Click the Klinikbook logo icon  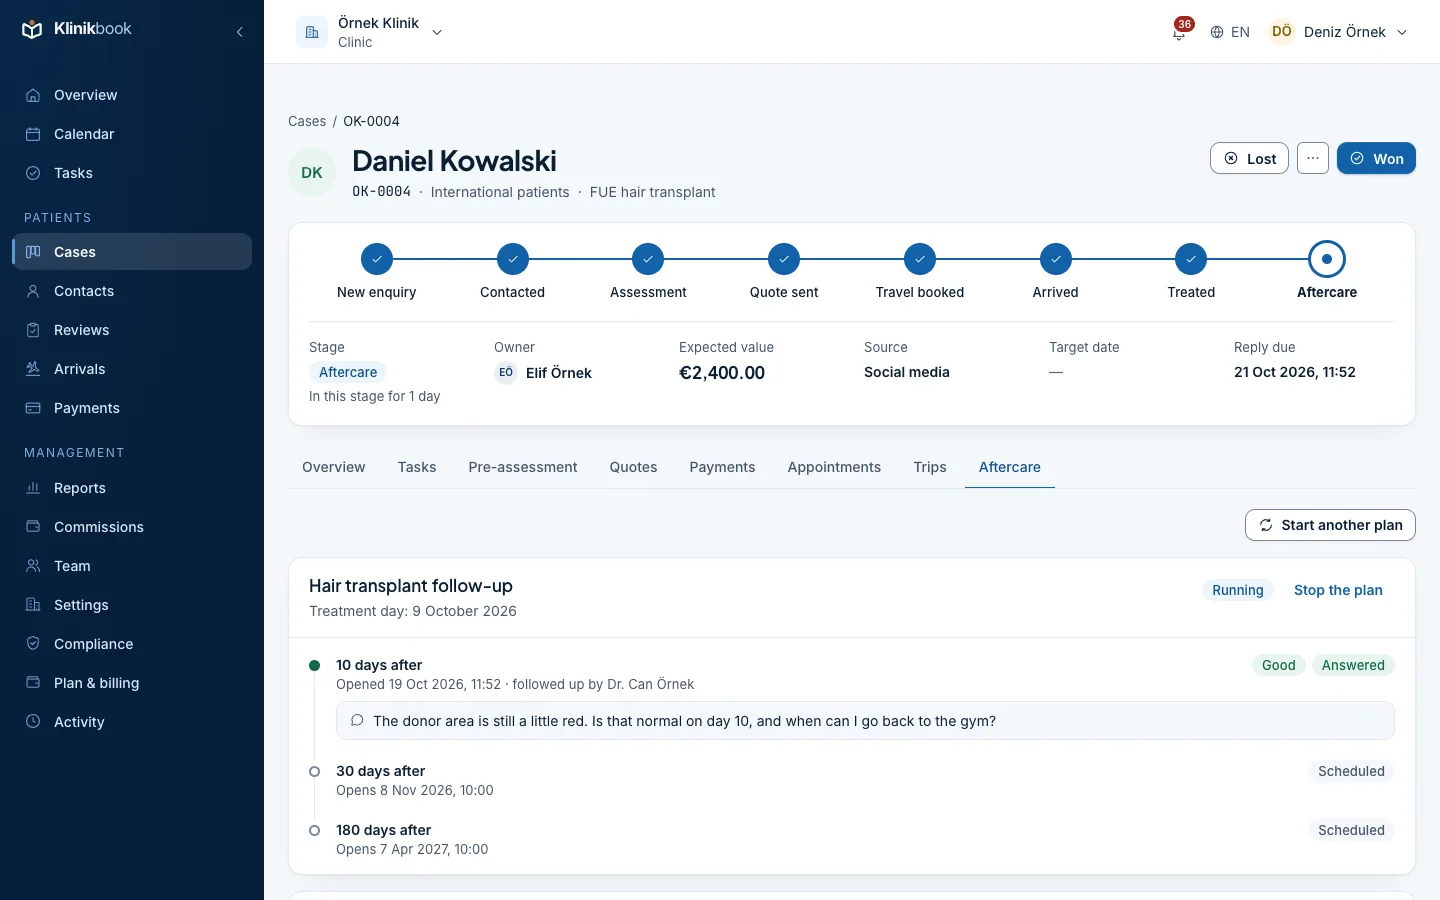(32, 29)
